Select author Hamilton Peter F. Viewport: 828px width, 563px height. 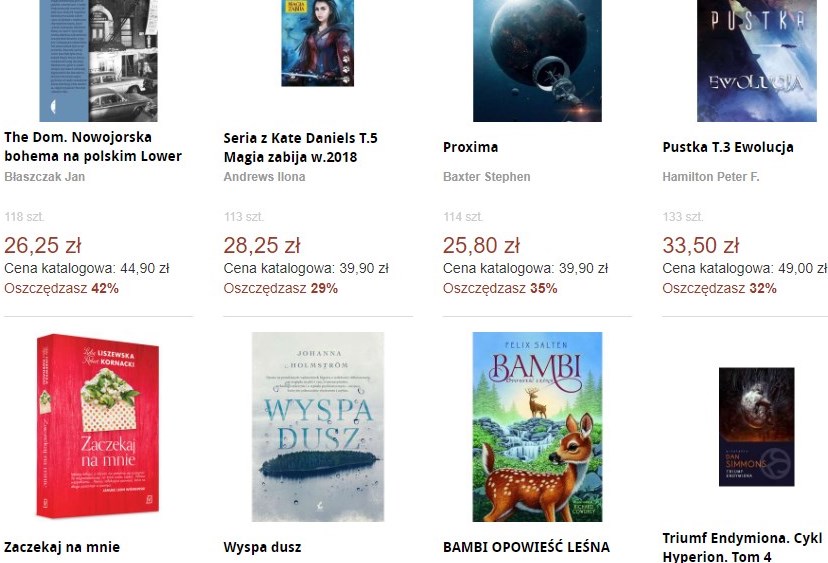pyautogui.click(x=711, y=177)
